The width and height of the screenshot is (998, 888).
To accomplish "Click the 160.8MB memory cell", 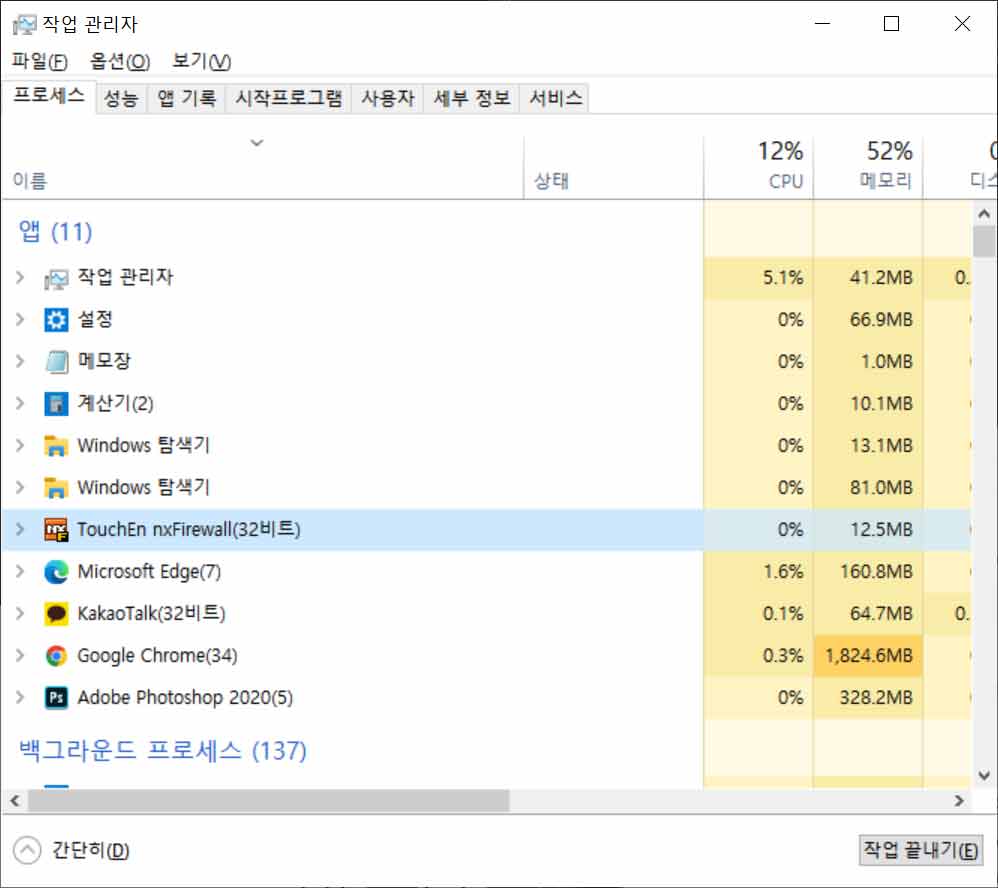I will tap(868, 572).
